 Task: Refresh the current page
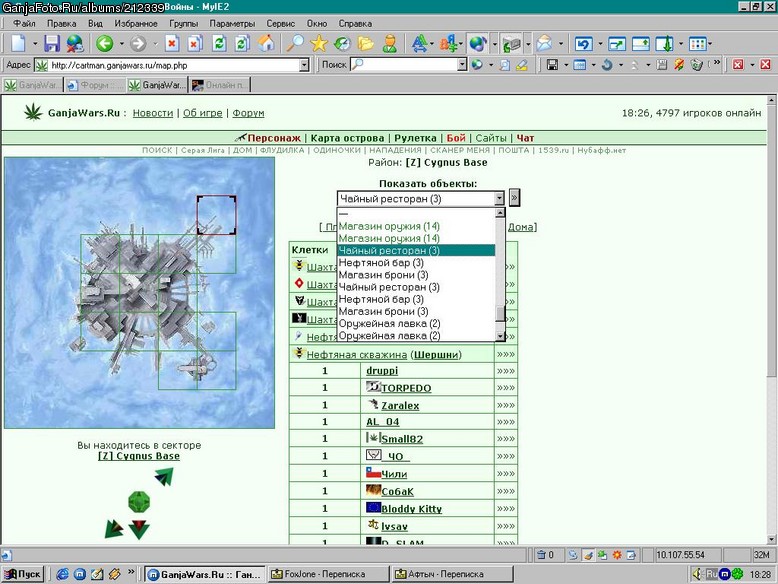pos(219,44)
